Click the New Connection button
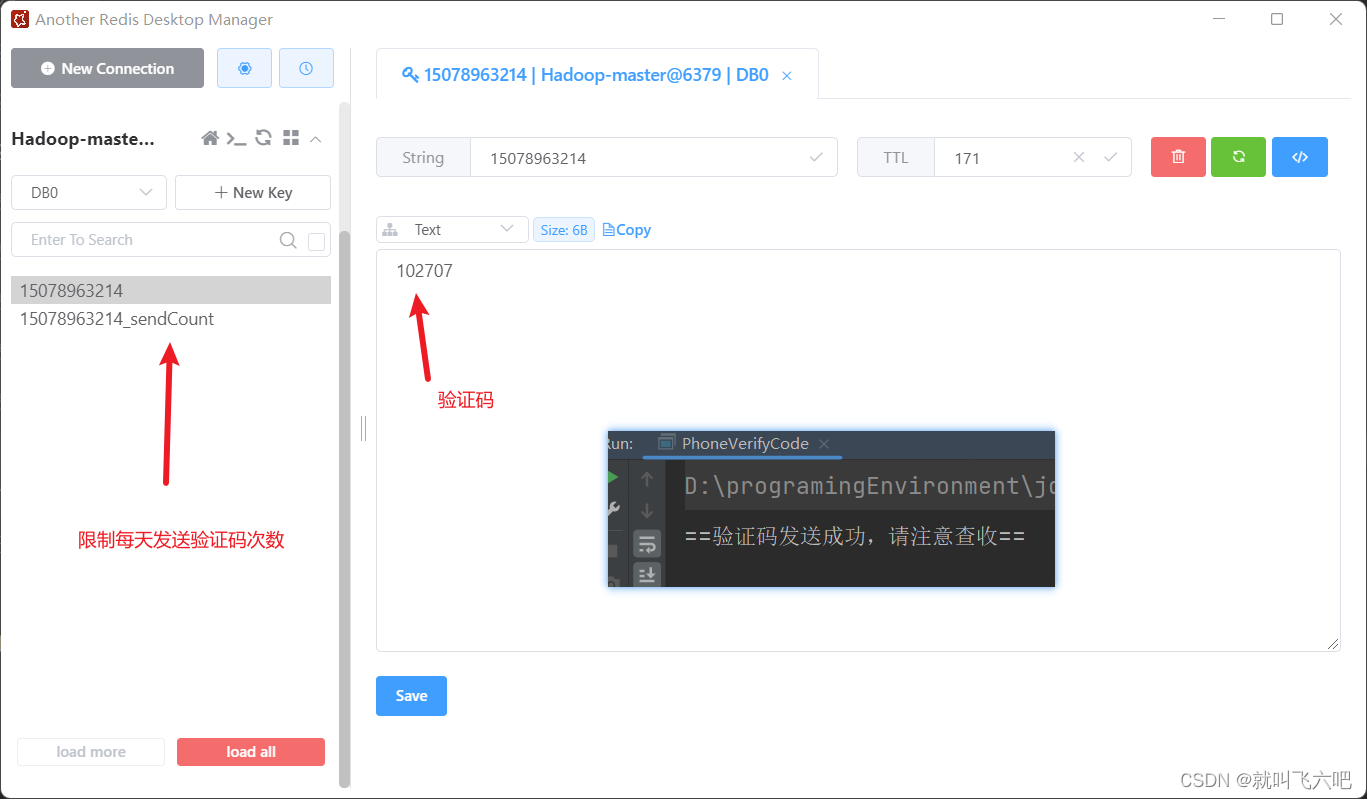This screenshot has width=1367, height=799. pos(107,68)
